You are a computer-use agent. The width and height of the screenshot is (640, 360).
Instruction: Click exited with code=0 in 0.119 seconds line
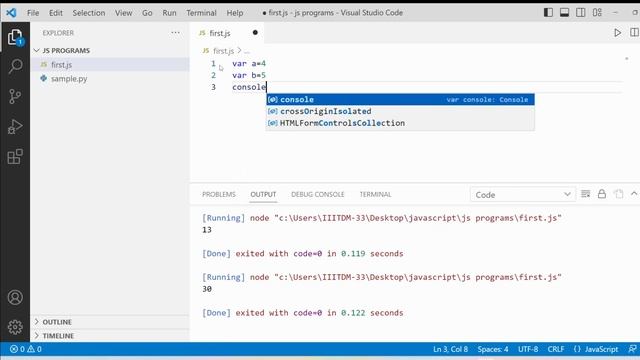tap(302, 253)
